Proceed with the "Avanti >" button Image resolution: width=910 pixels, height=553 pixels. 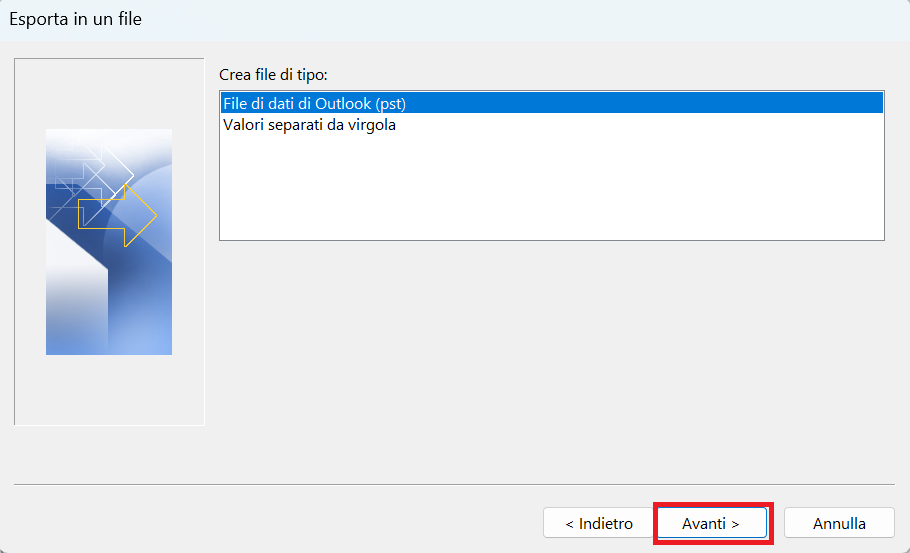point(712,523)
